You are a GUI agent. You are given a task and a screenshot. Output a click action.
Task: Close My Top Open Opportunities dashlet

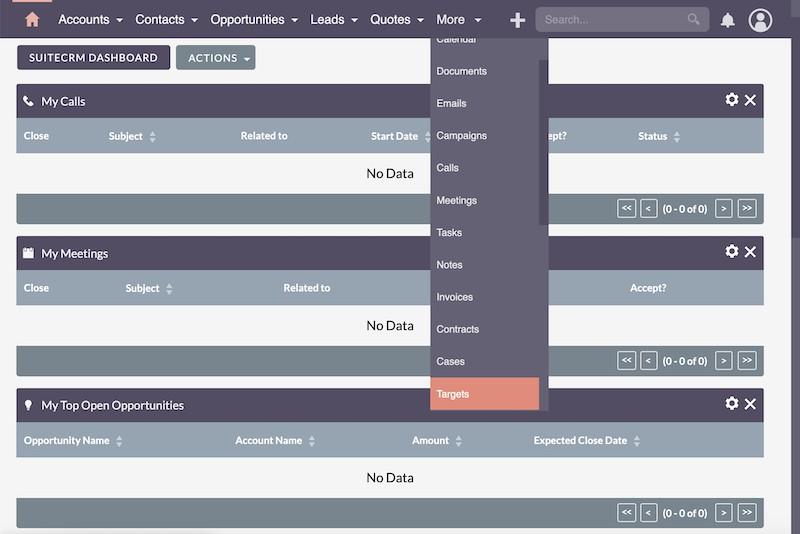click(x=750, y=404)
